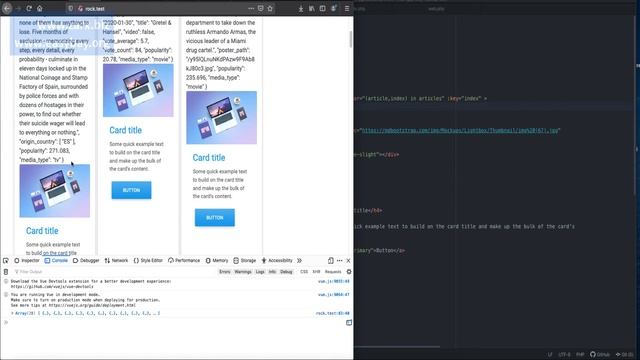Image resolution: width=640 pixels, height=360 pixels.
Task: Toggle Requests filter in console
Action: click(x=333, y=271)
